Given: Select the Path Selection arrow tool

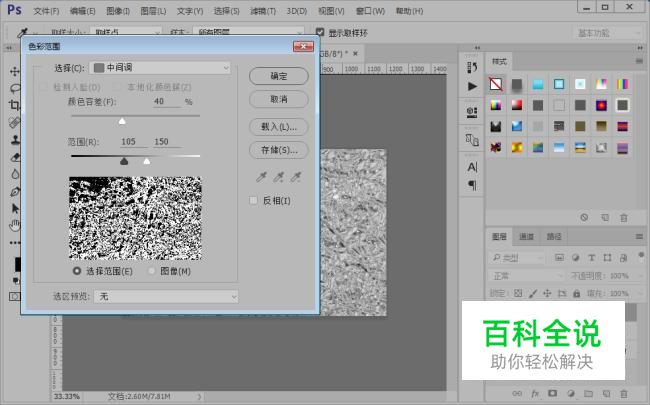Looking at the screenshot, I should [x=15, y=208].
